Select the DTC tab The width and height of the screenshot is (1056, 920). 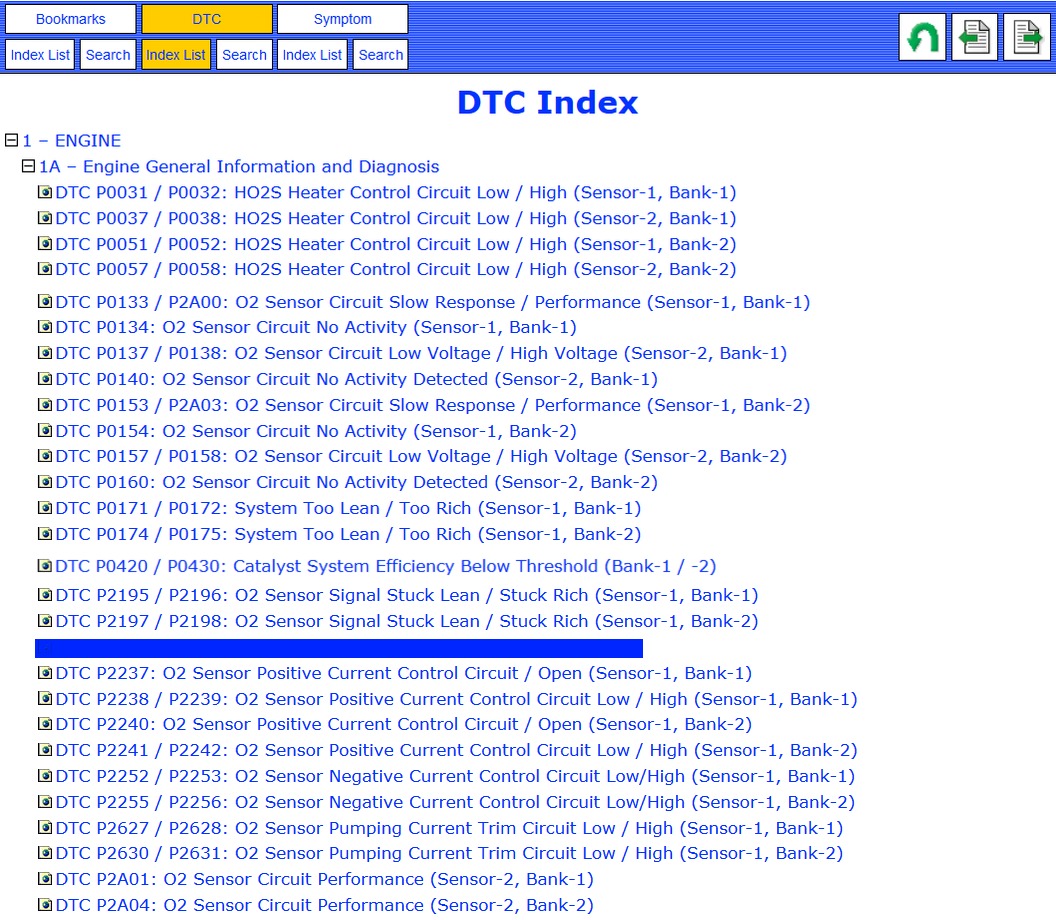[x=207, y=19]
